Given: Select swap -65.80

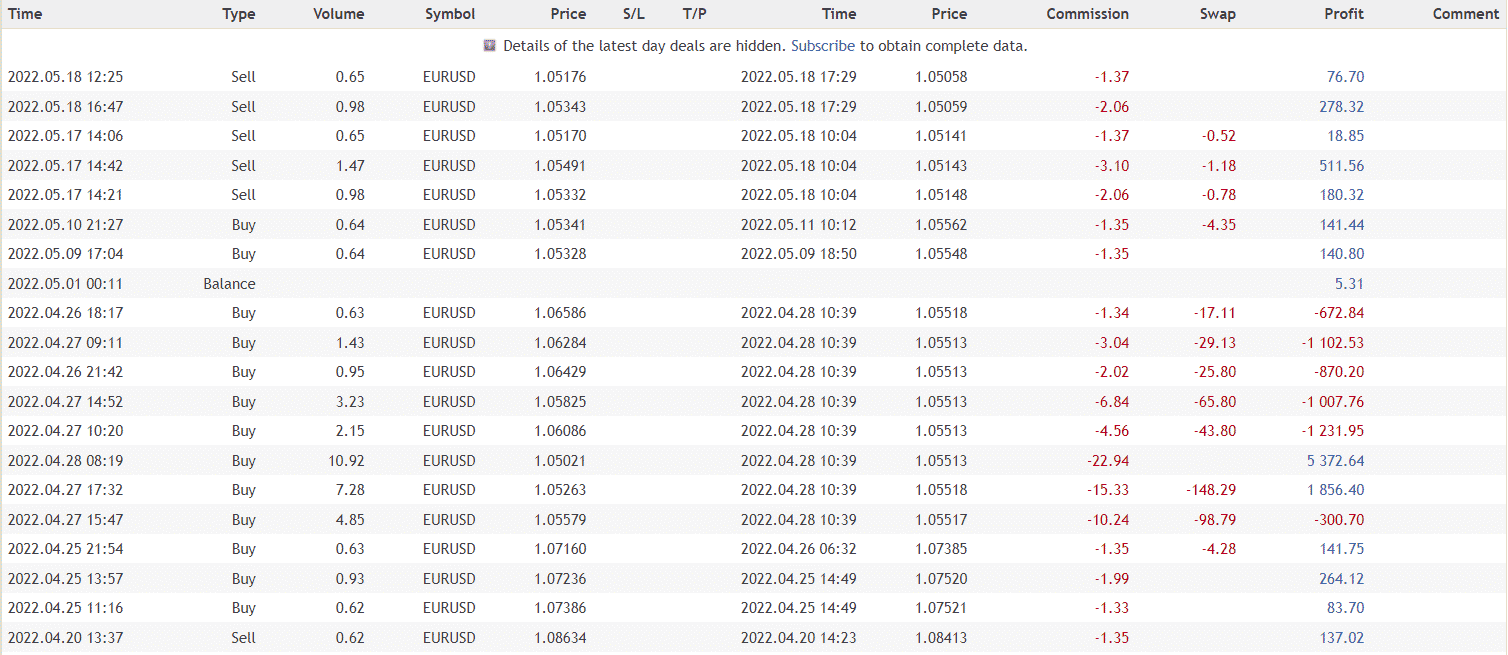Looking at the screenshot, I should click(1215, 402).
